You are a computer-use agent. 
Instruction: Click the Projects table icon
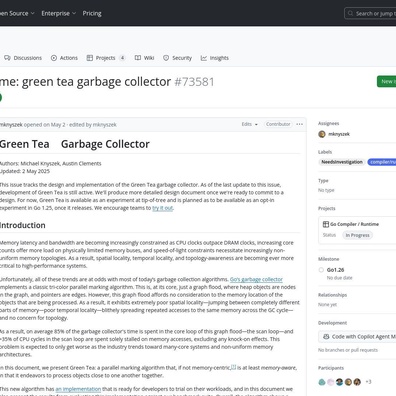90,58
